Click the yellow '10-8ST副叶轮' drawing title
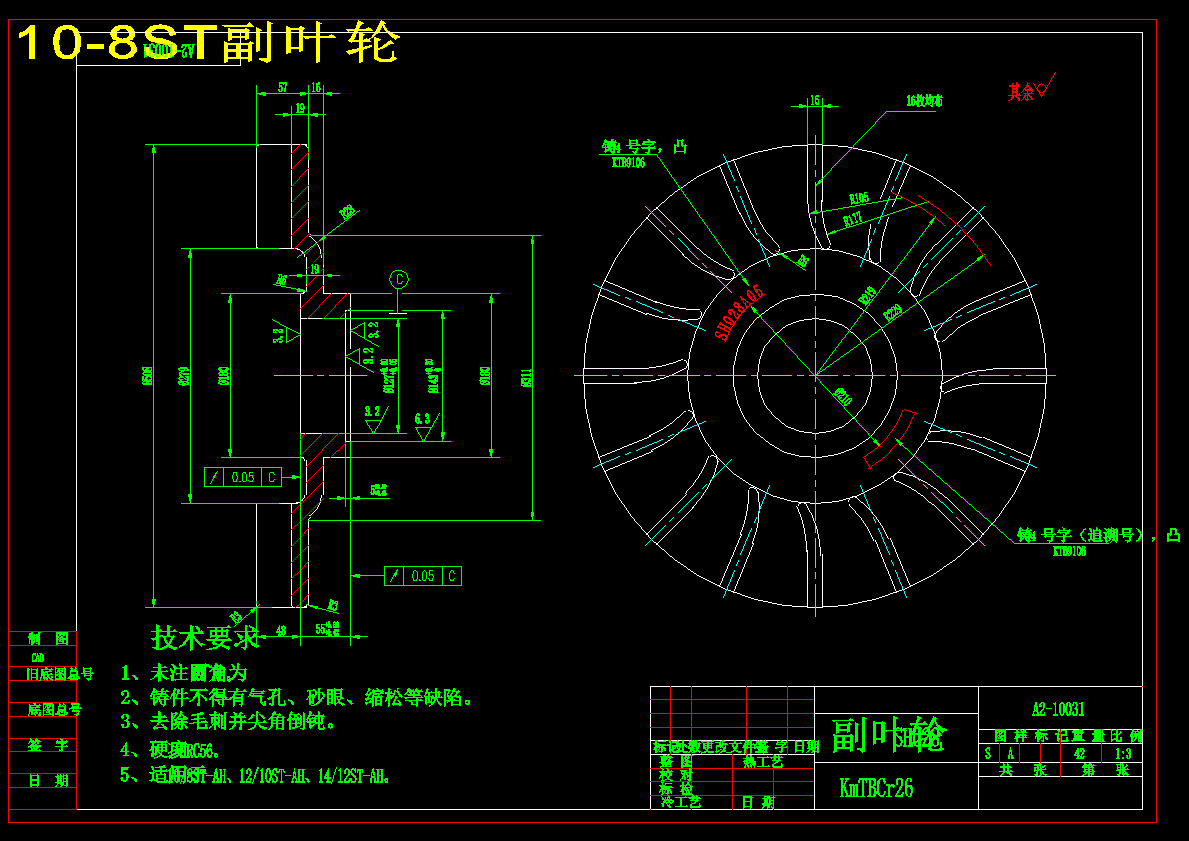The height and width of the screenshot is (841, 1189). coord(207,43)
